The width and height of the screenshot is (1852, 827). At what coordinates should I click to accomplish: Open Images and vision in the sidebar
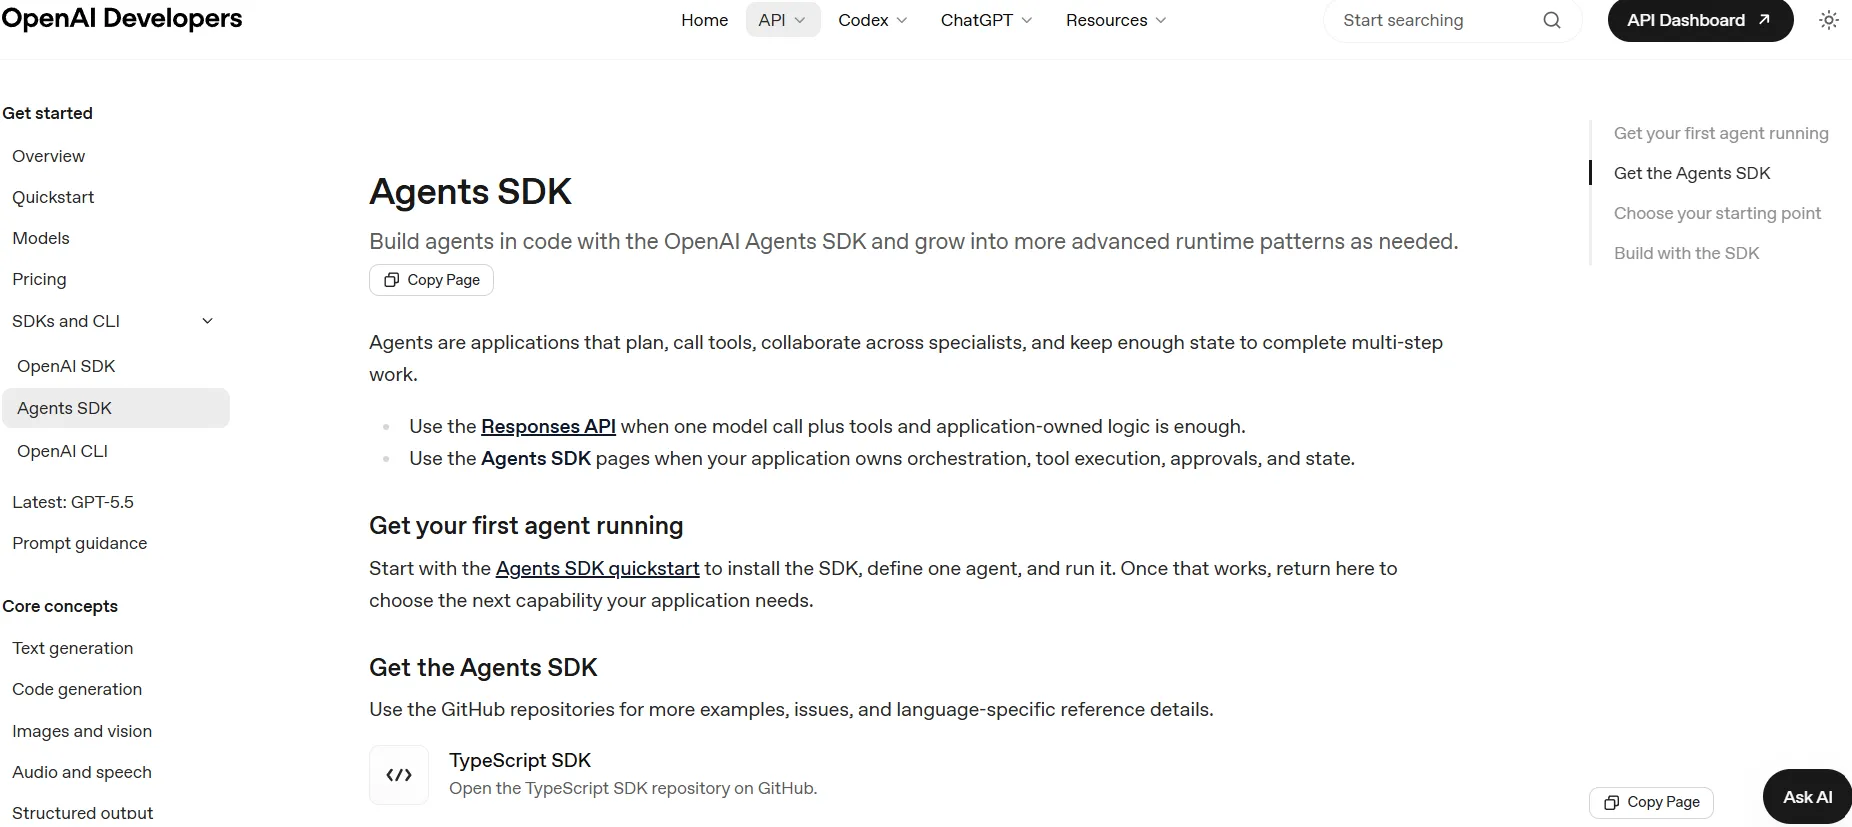(x=82, y=731)
